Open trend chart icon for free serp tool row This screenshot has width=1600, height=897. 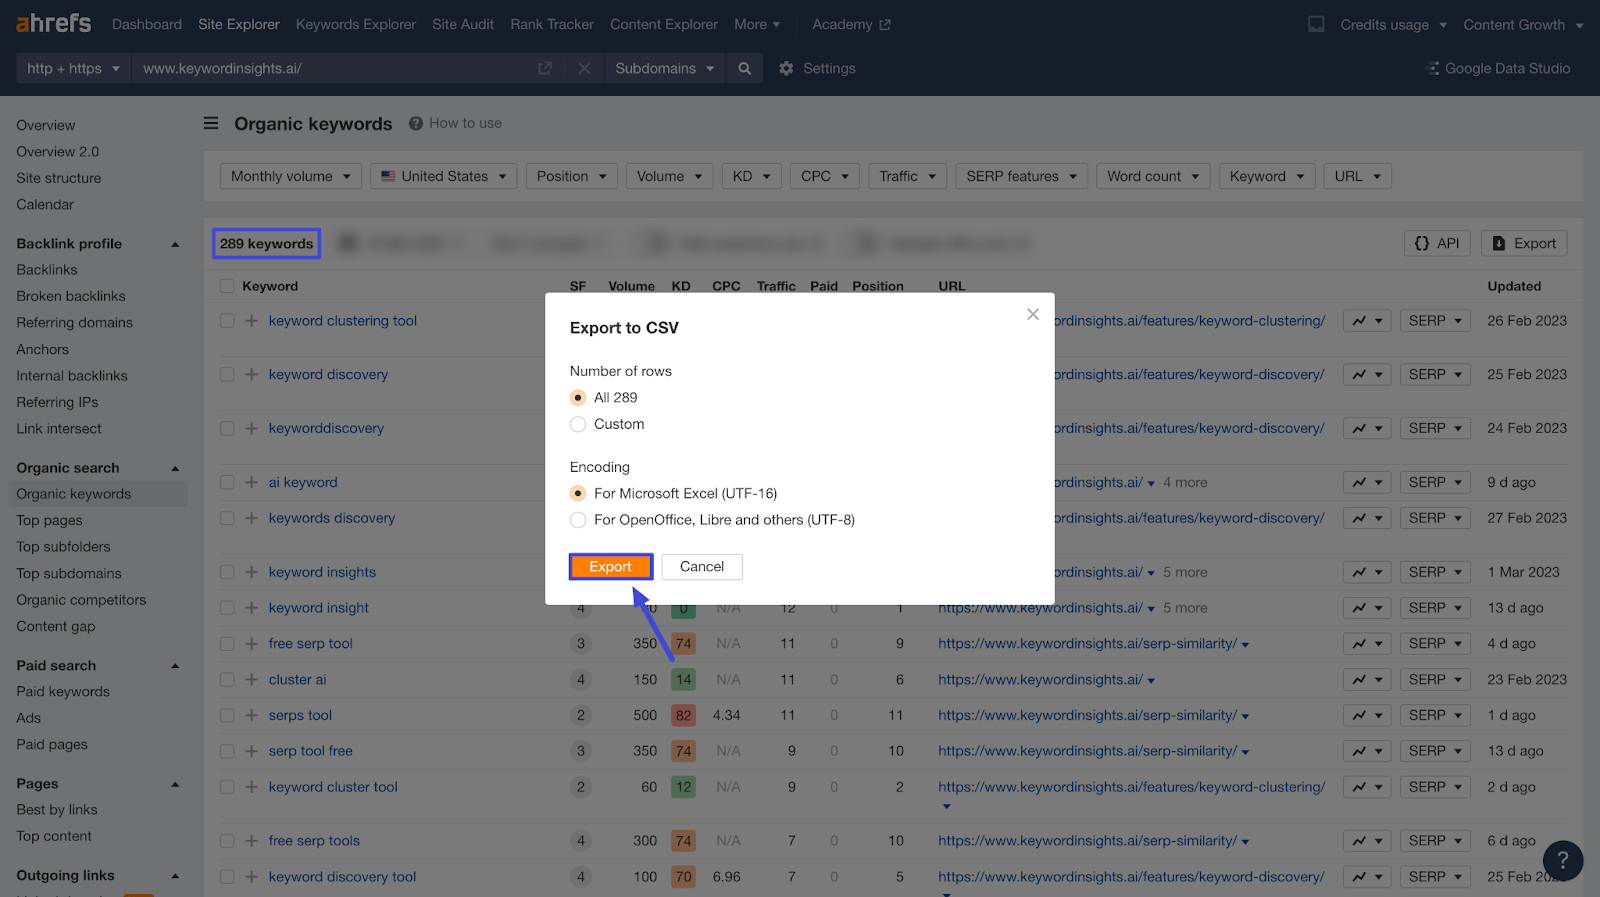coord(1367,644)
